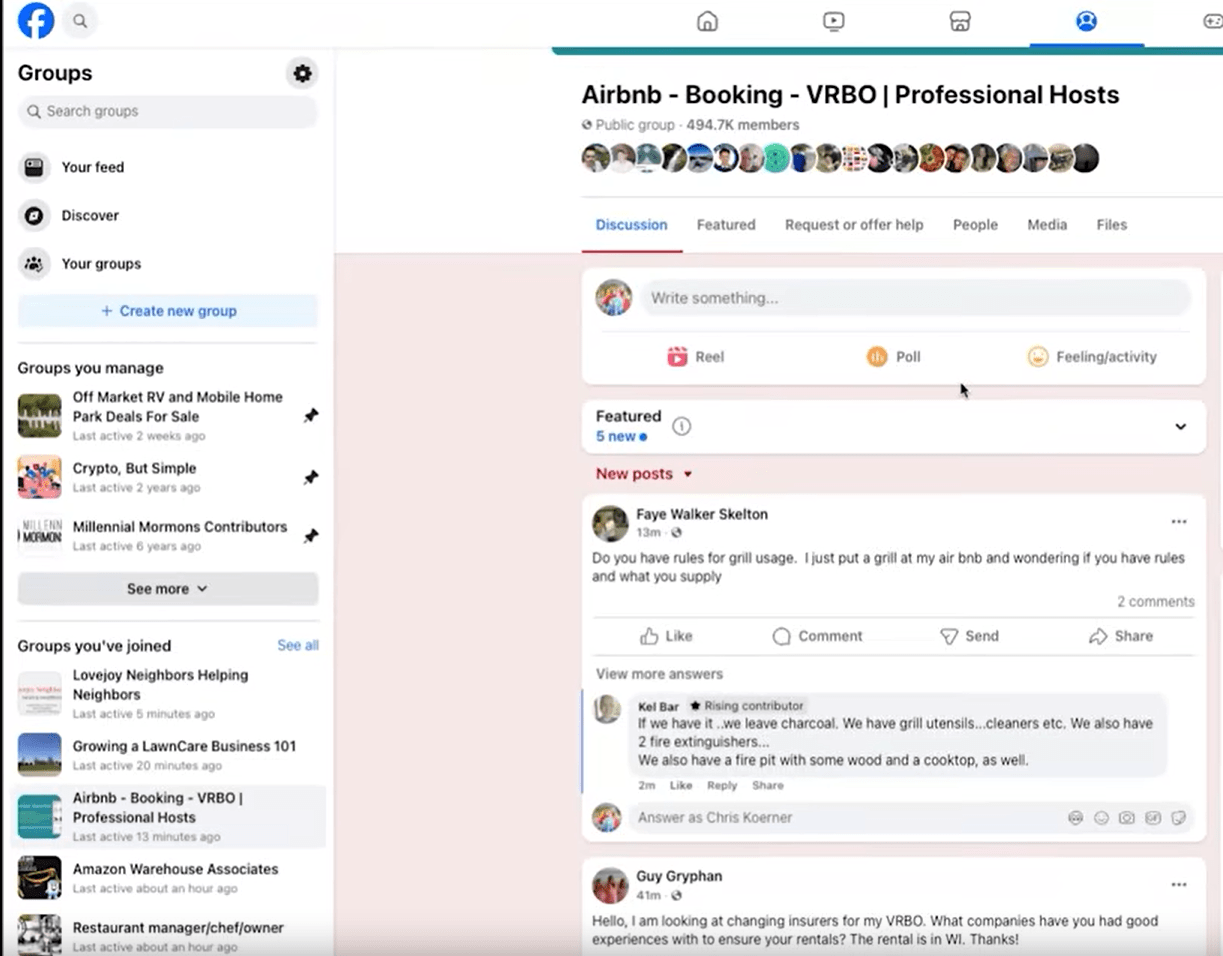Screen dimensions: 1223x956
Task: Click the Reel icon in post composer
Action: click(678, 357)
